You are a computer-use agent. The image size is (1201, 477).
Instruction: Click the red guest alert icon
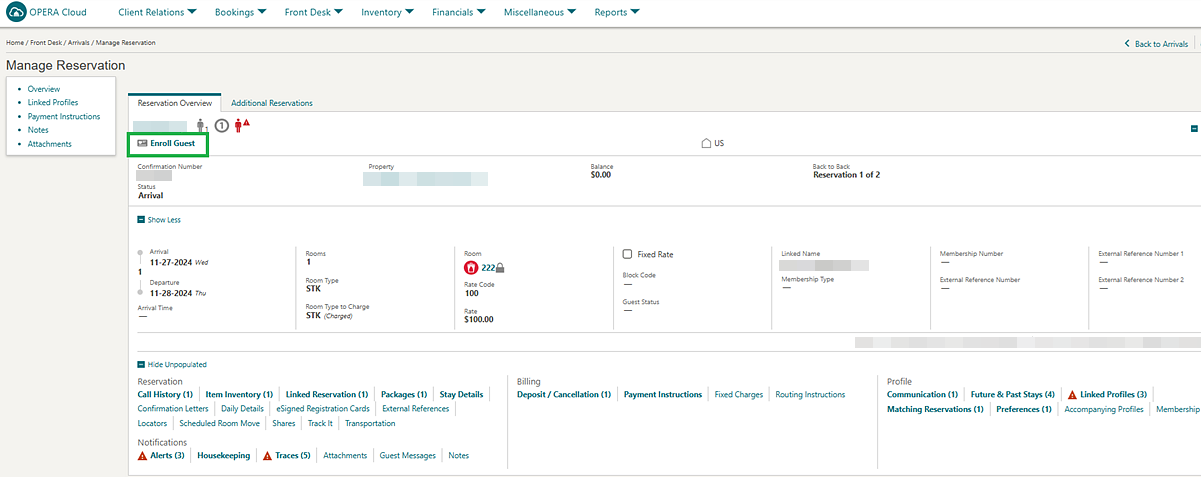[x=241, y=125]
